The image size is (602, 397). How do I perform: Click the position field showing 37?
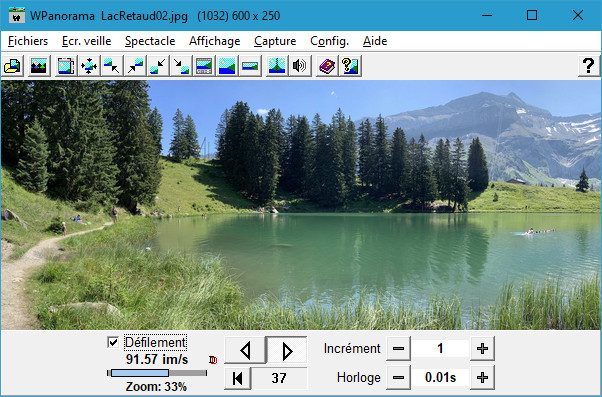click(x=279, y=378)
